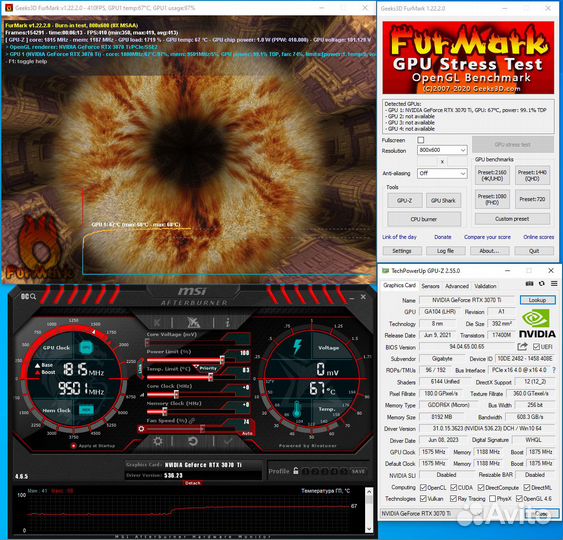Click Afterburner profile SAVE button
This screenshot has height=540, width=563.
tap(358, 471)
